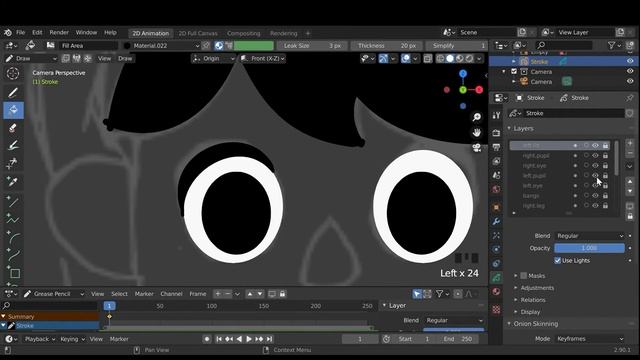Select the Cutter tool
This screenshot has height=360, width=640.
pyautogui.click(x=13, y=163)
